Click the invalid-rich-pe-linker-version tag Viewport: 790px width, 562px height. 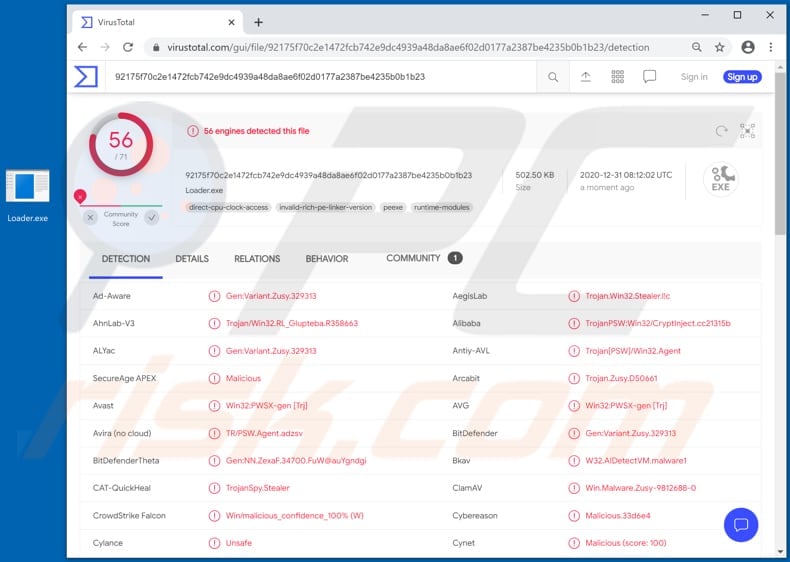click(325, 207)
